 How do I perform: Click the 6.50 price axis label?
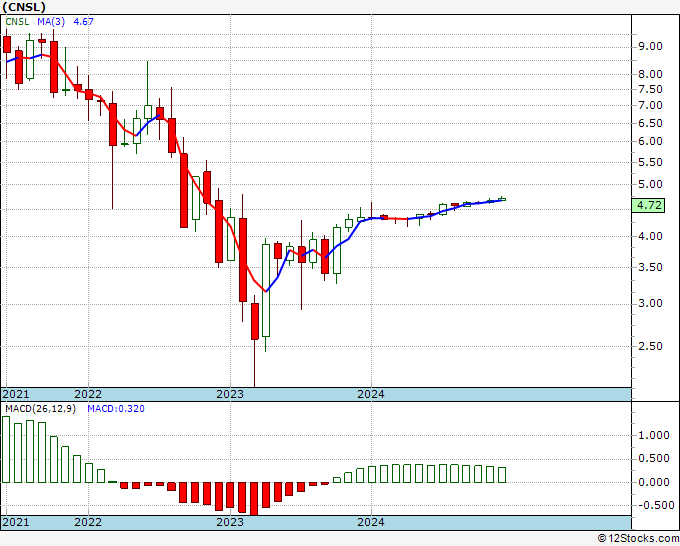pyautogui.click(x=650, y=124)
